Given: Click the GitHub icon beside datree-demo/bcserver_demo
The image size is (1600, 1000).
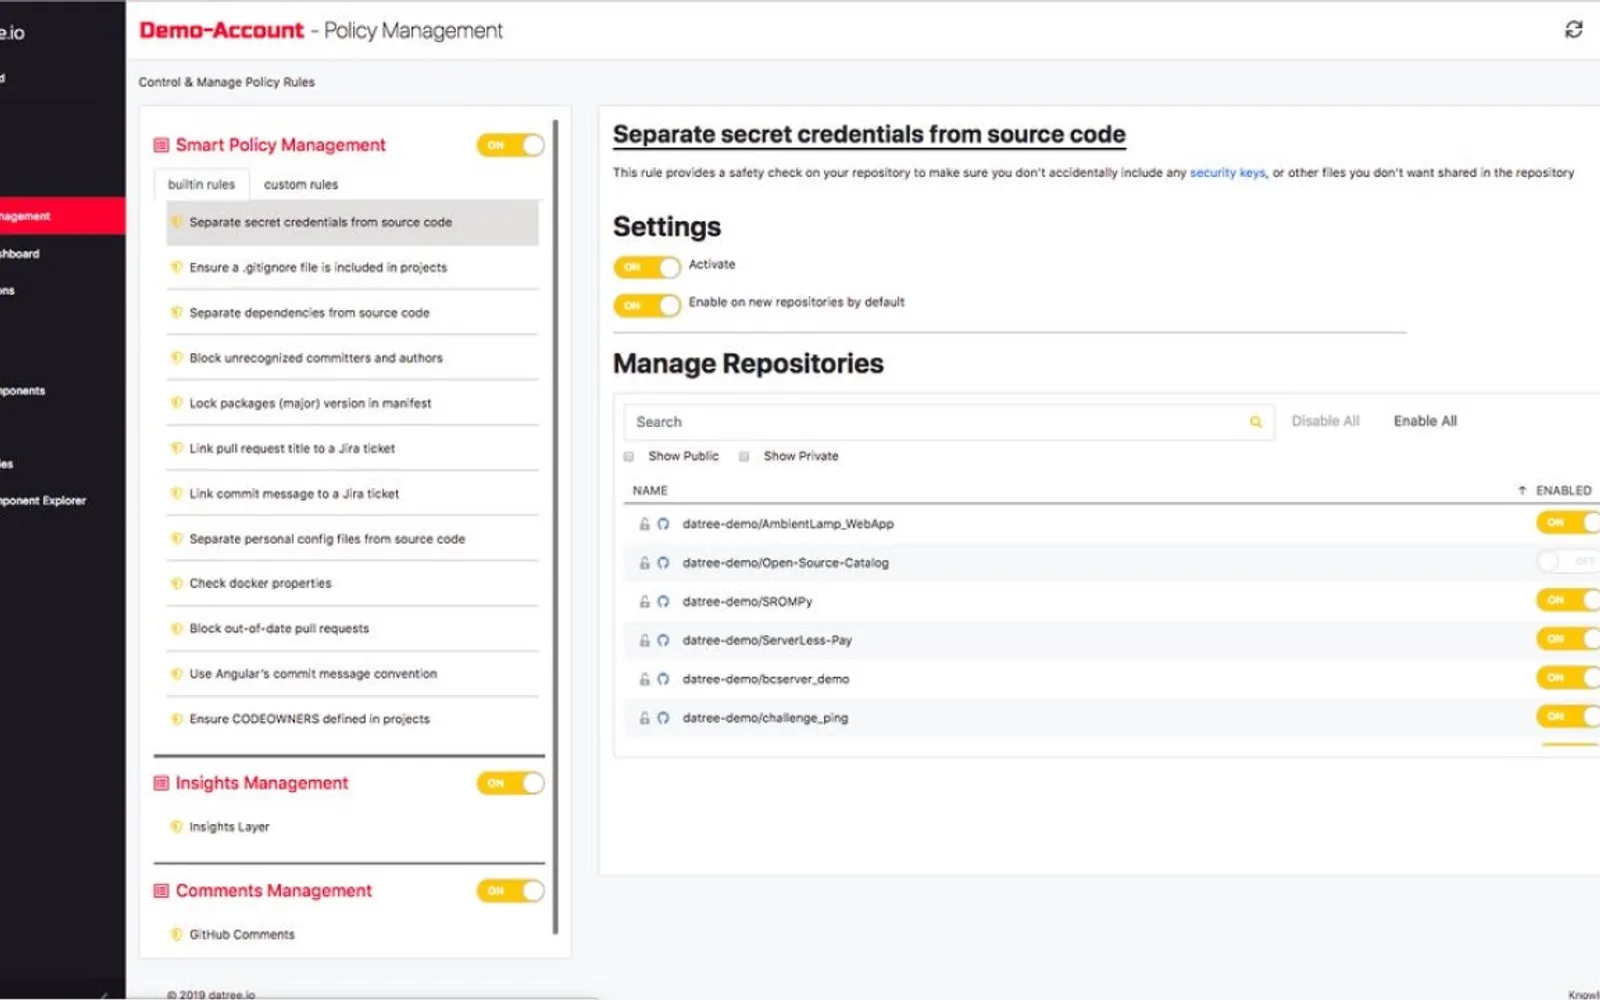Looking at the screenshot, I should (x=663, y=679).
